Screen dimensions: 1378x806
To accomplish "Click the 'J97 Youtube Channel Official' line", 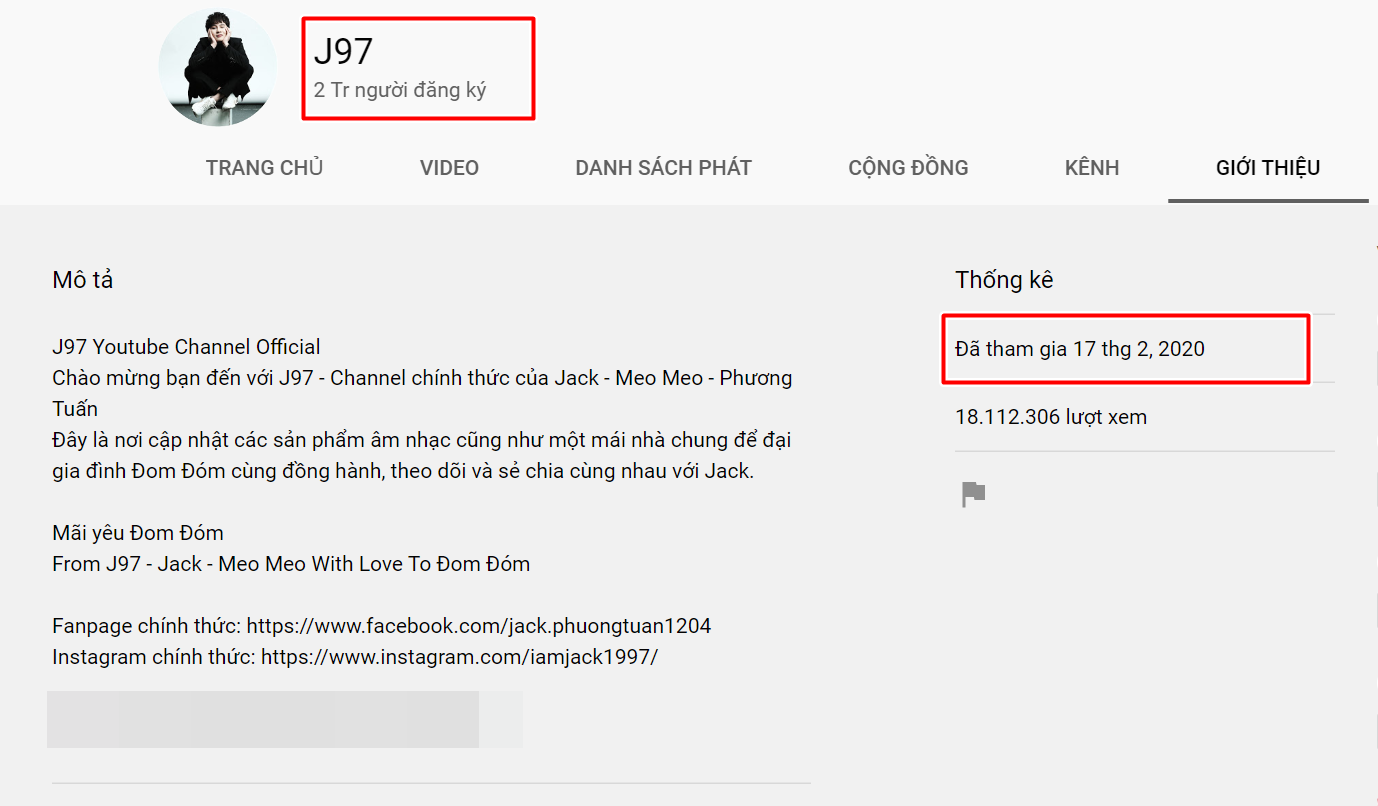I will (x=186, y=347).
